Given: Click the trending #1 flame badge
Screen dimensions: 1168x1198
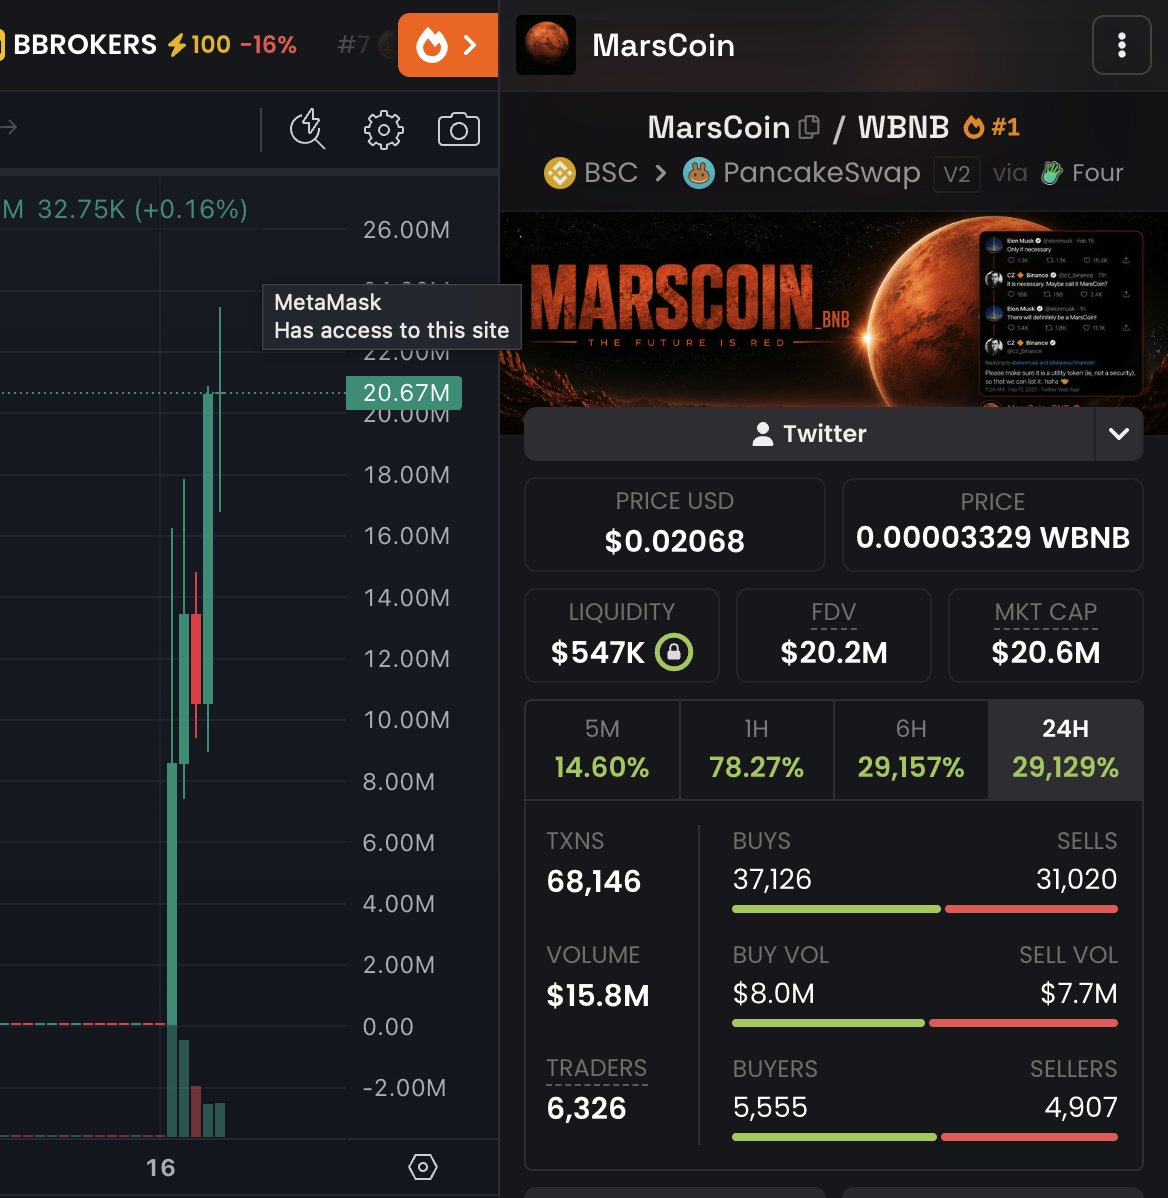Looking at the screenshot, I should click(992, 127).
